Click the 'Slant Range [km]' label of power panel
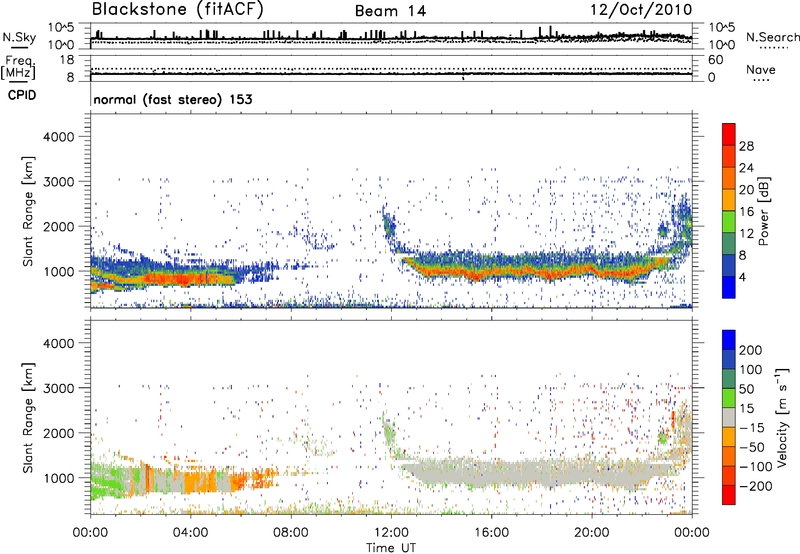 point(28,211)
